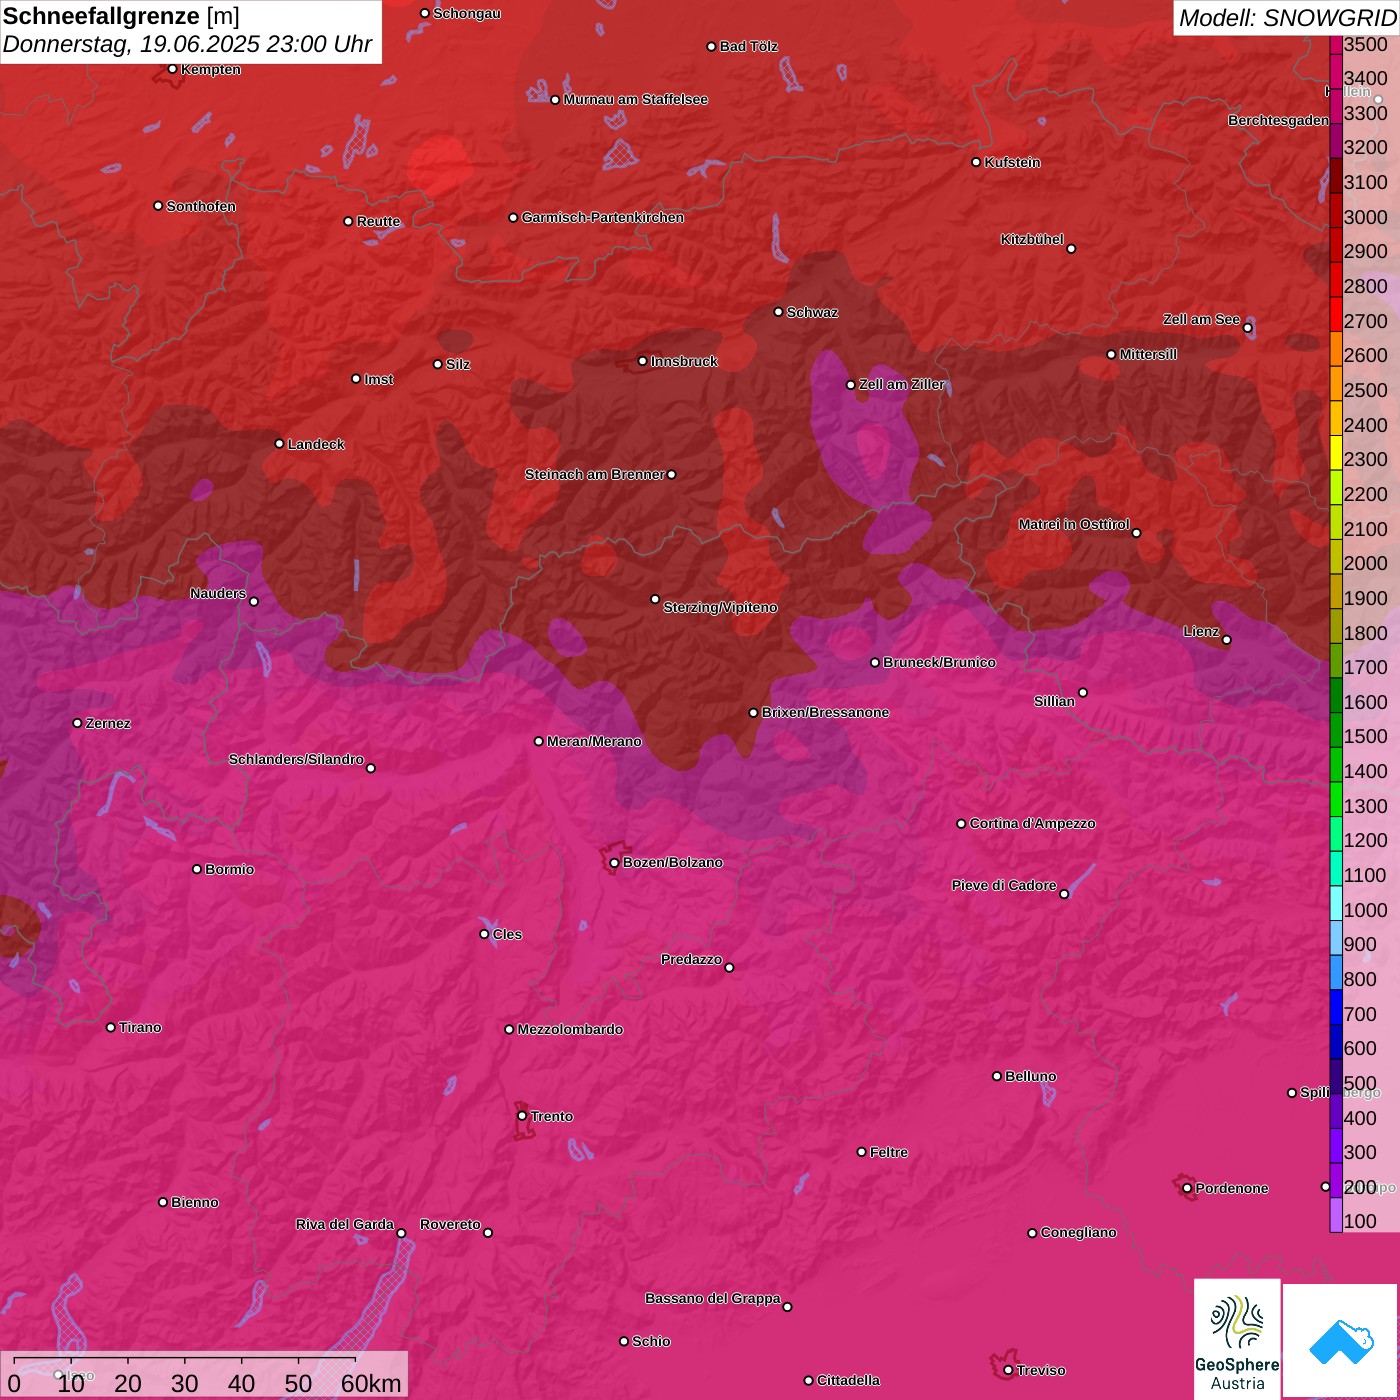Viewport: 1400px width, 1400px height.
Task: Click the Rovereto label
Action: coord(450,1224)
